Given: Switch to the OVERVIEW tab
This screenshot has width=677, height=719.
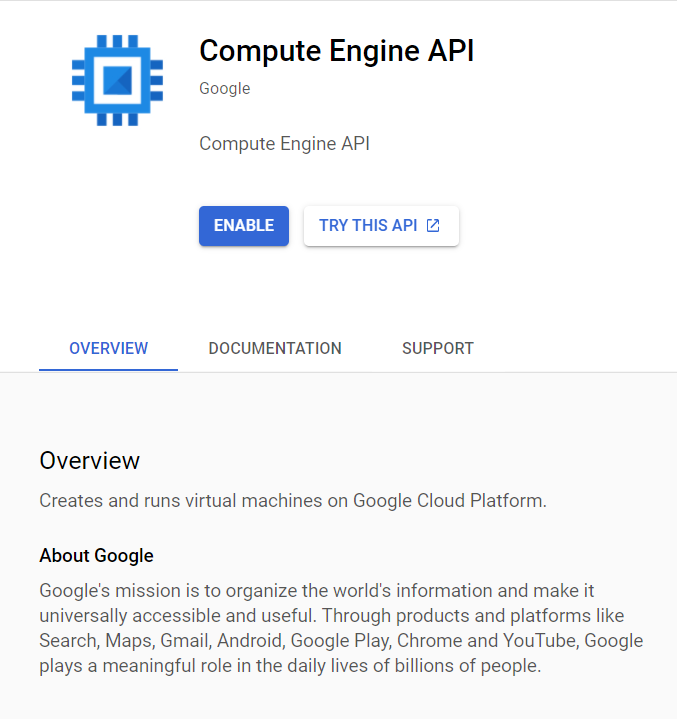Looking at the screenshot, I should [109, 348].
